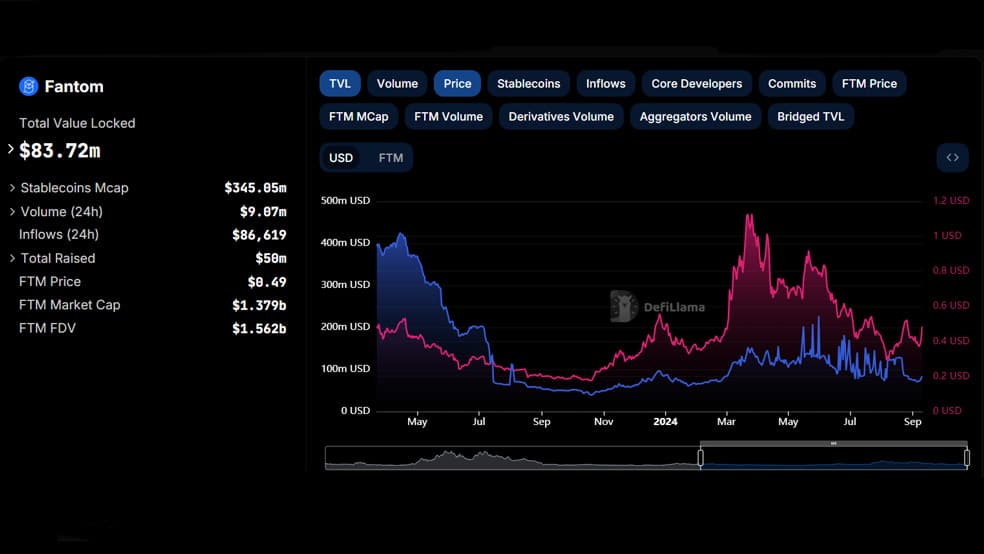Screen dimensions: 984x554
Task: Switch chart denomination to FTM
Action: point(390,158)
